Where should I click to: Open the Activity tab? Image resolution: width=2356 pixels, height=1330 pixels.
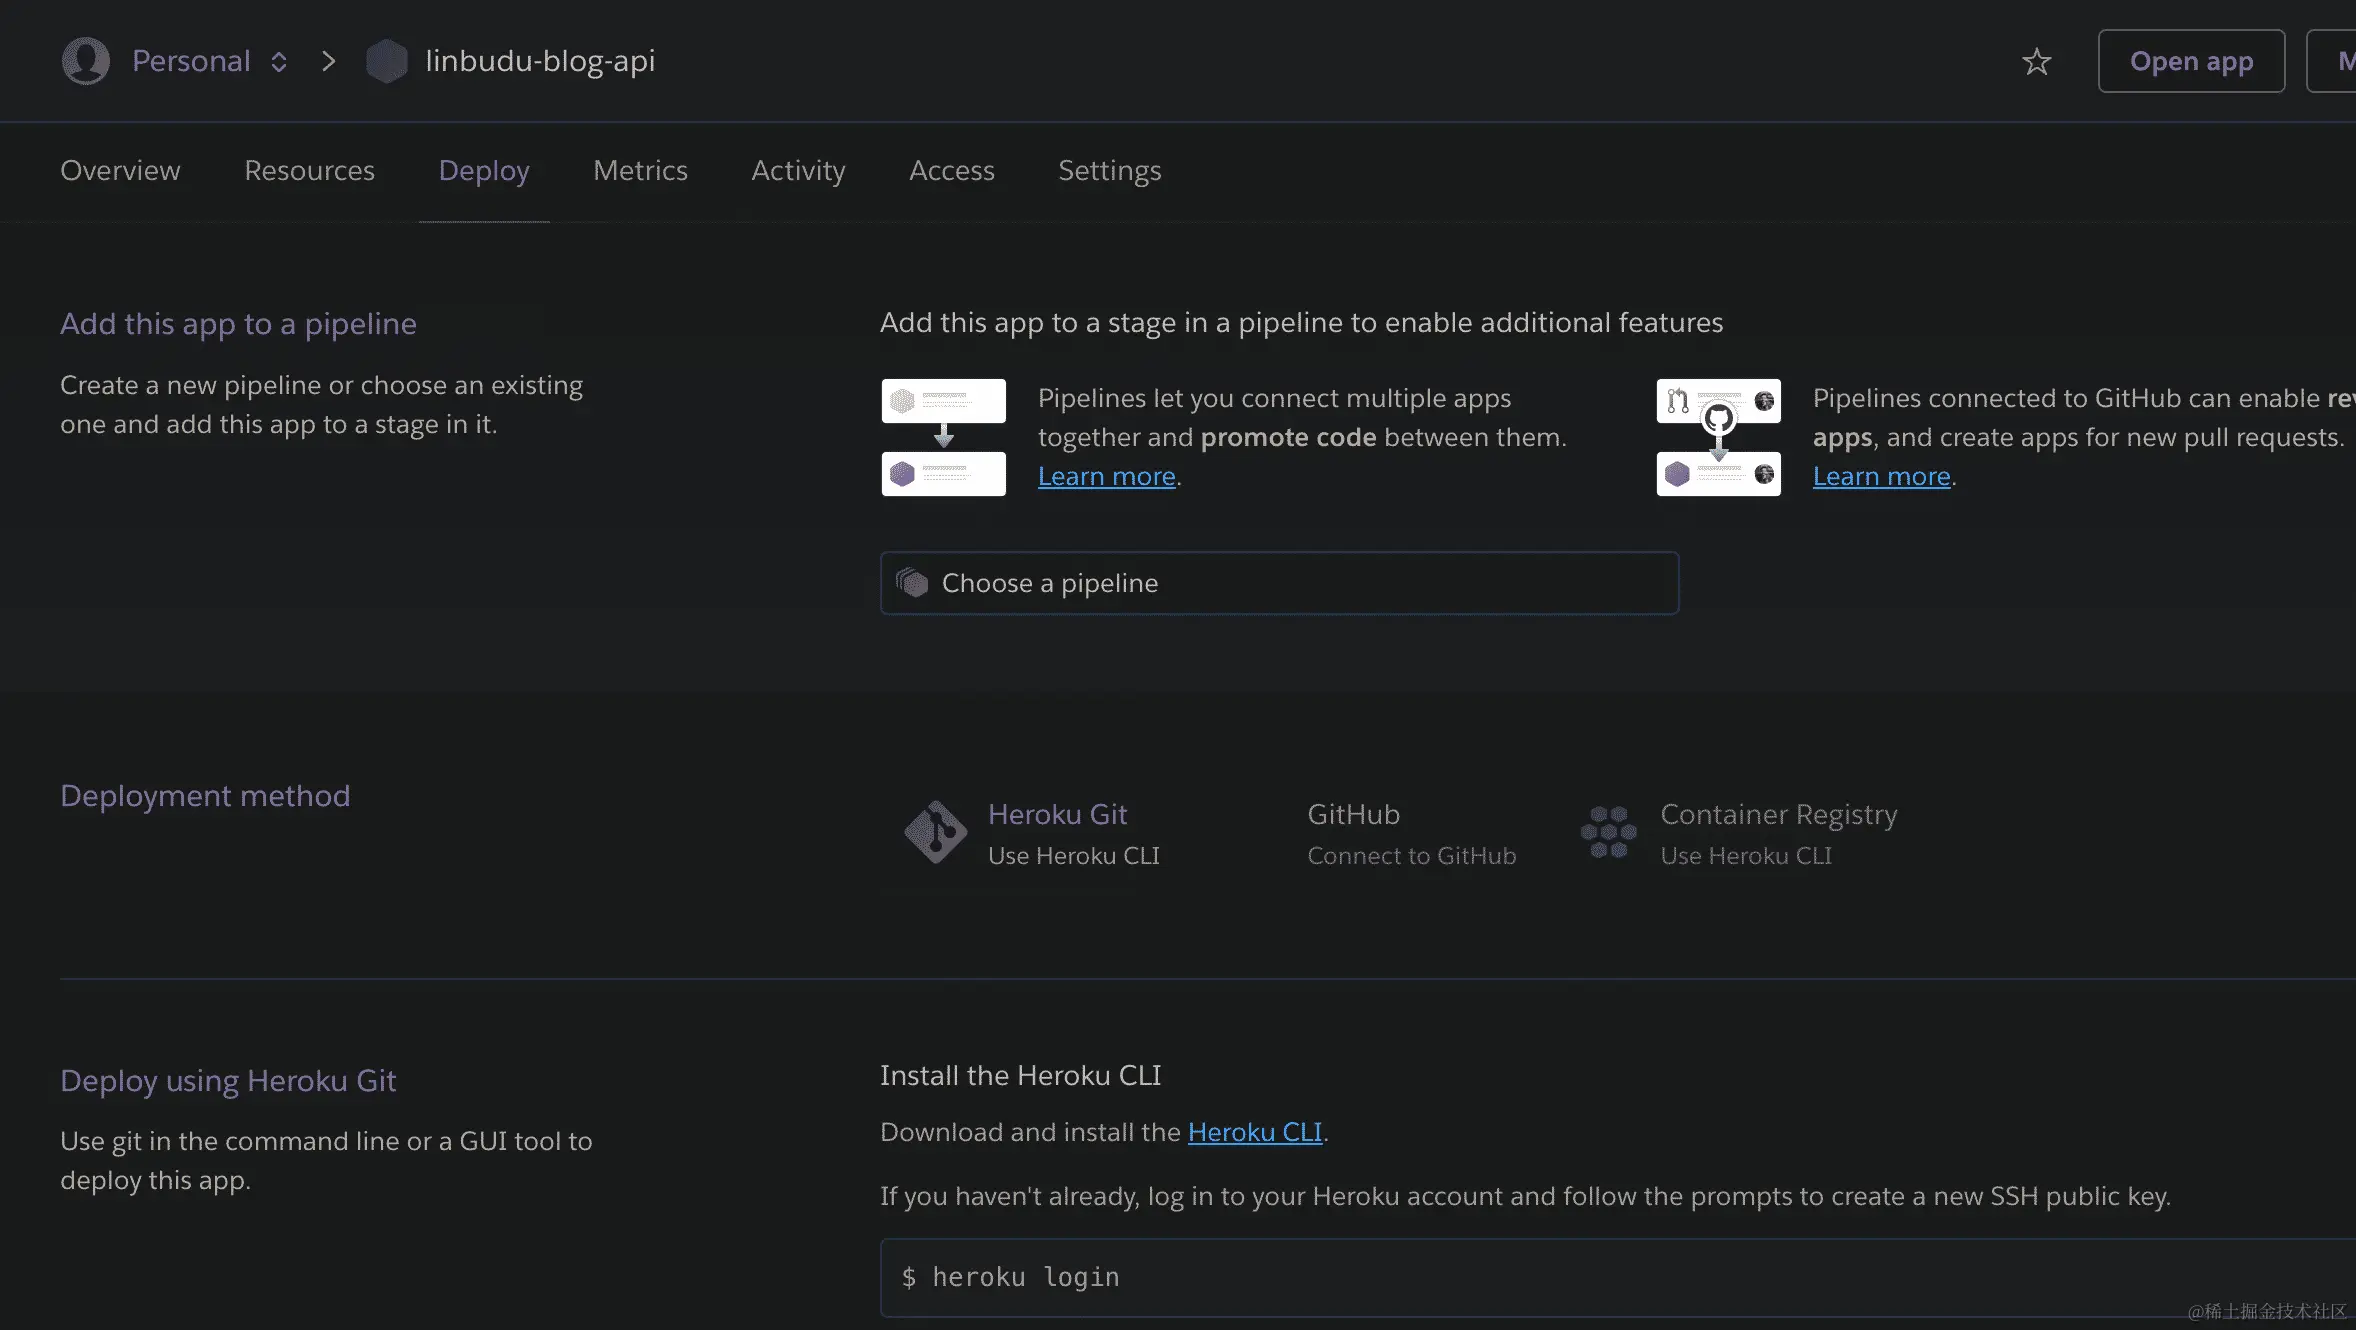click(x=798, y=171)
